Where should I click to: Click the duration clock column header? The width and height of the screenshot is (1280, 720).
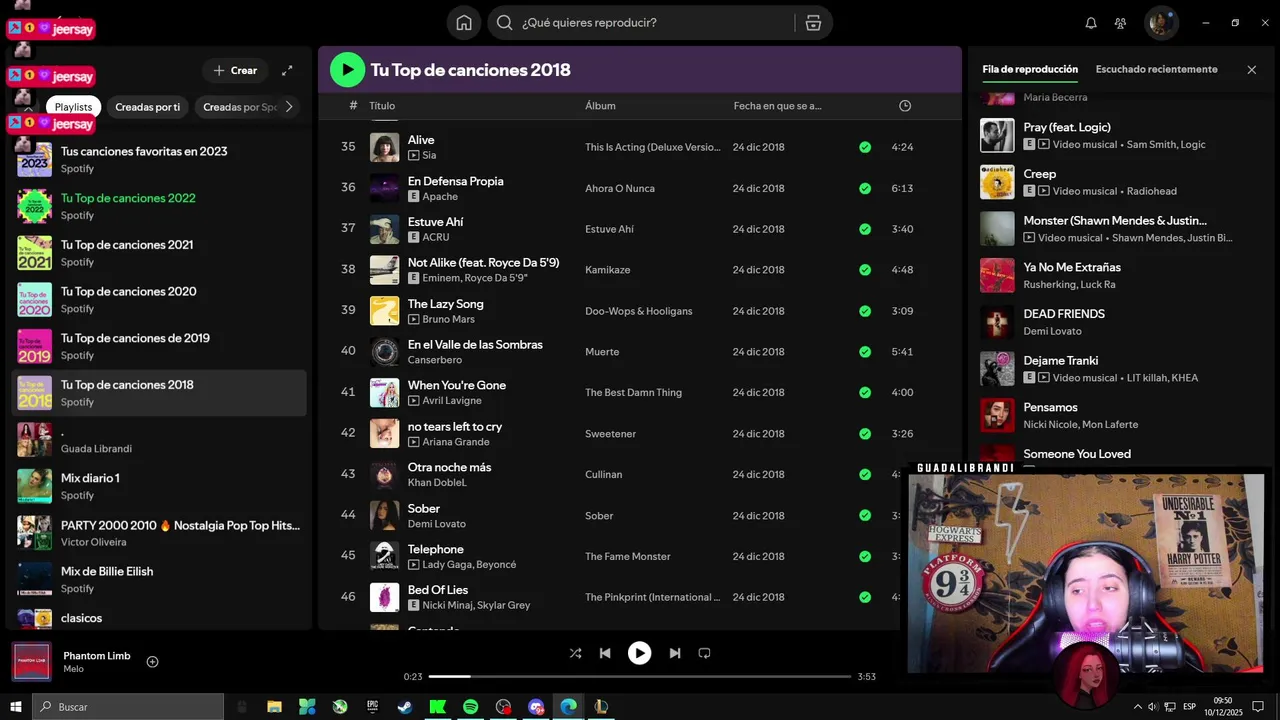tap(905, 106)
